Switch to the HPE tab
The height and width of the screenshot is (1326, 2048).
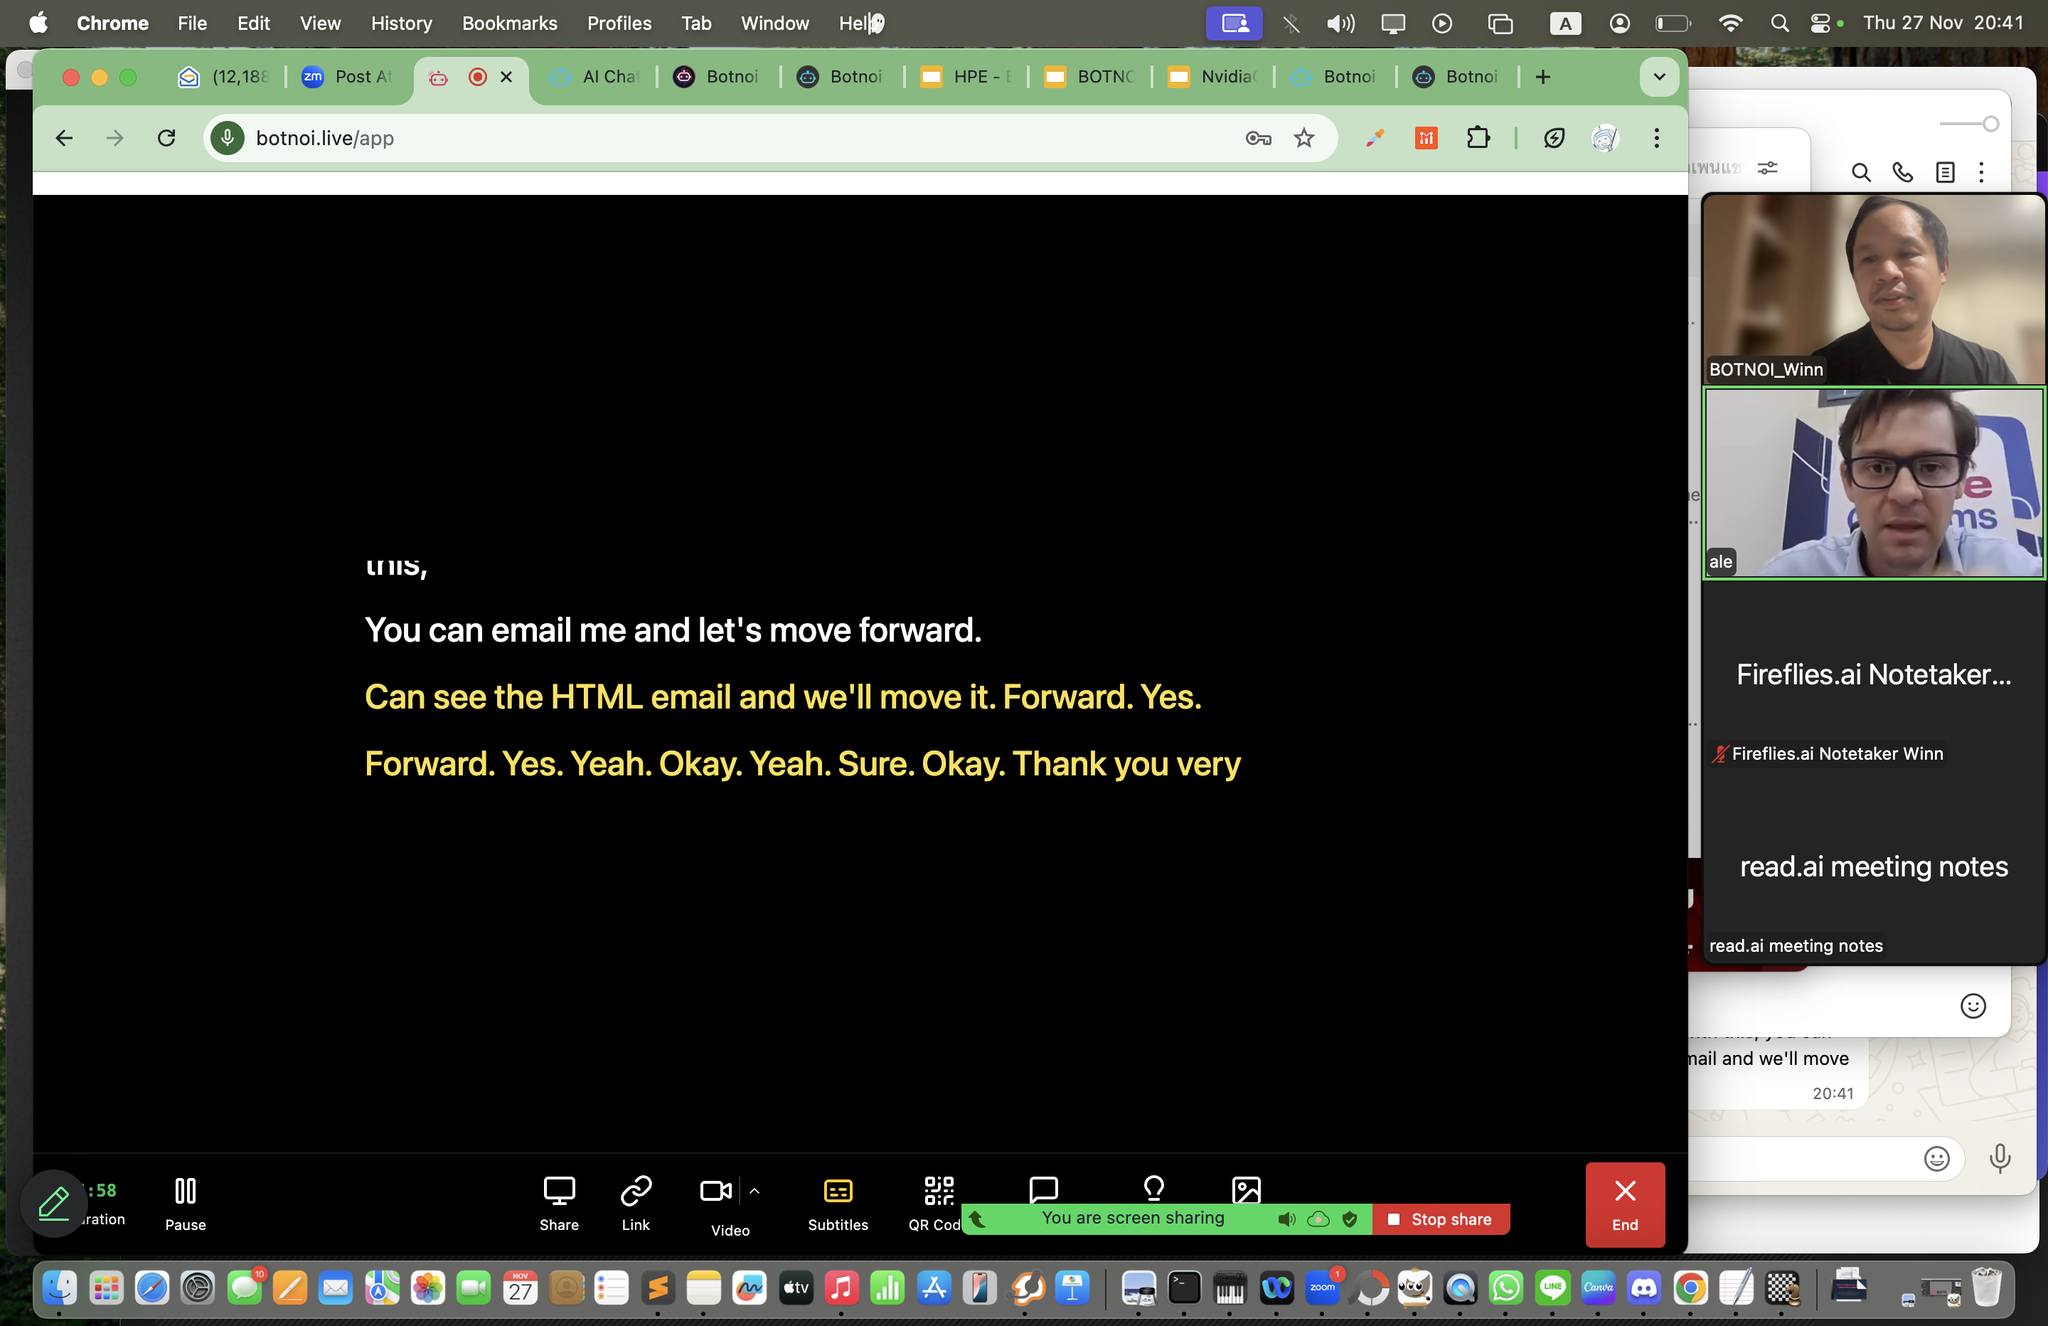pos(965,77)
